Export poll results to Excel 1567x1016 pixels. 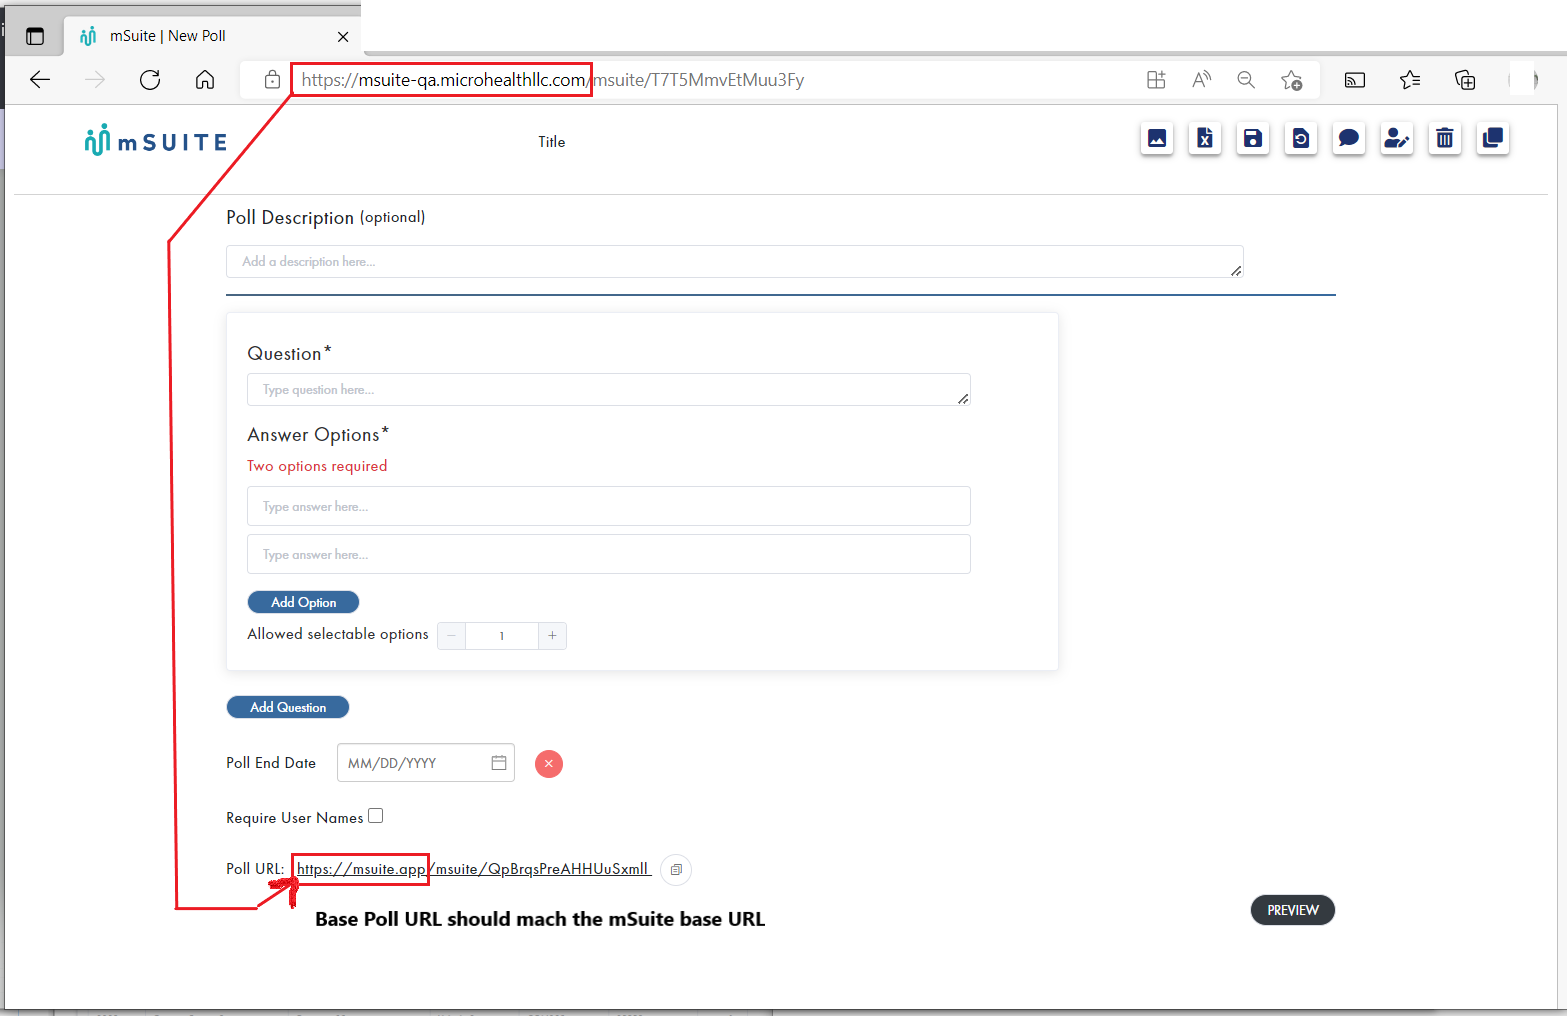coord(1204,139)
